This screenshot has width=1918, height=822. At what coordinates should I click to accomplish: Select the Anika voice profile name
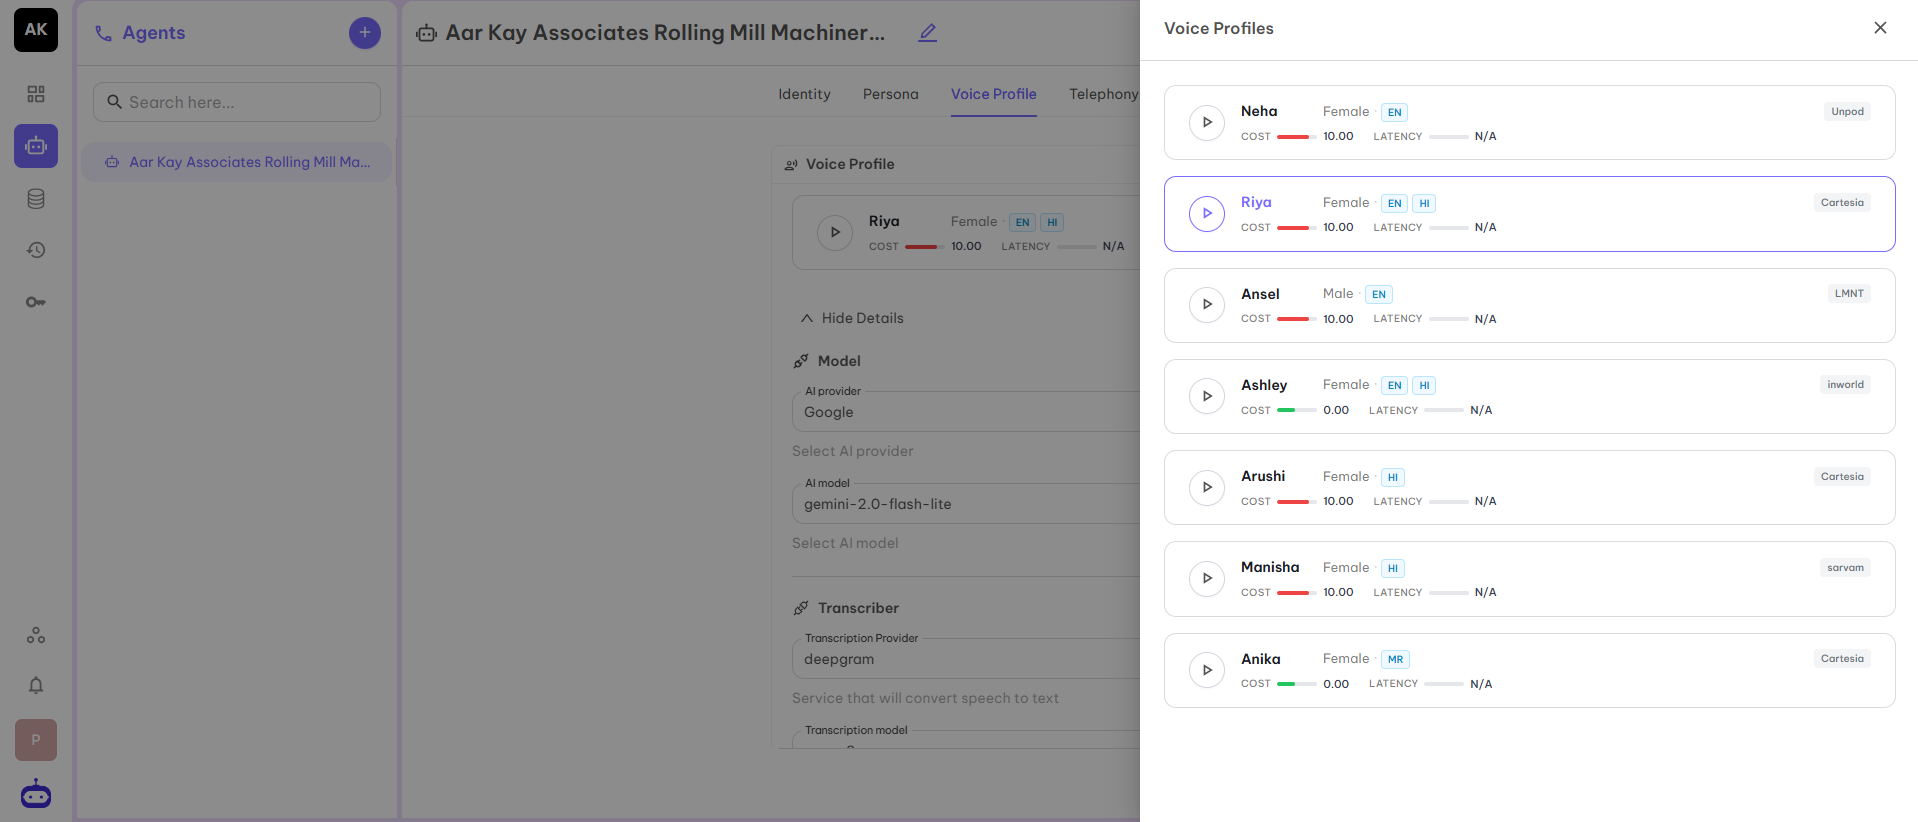coord(1260,659)
